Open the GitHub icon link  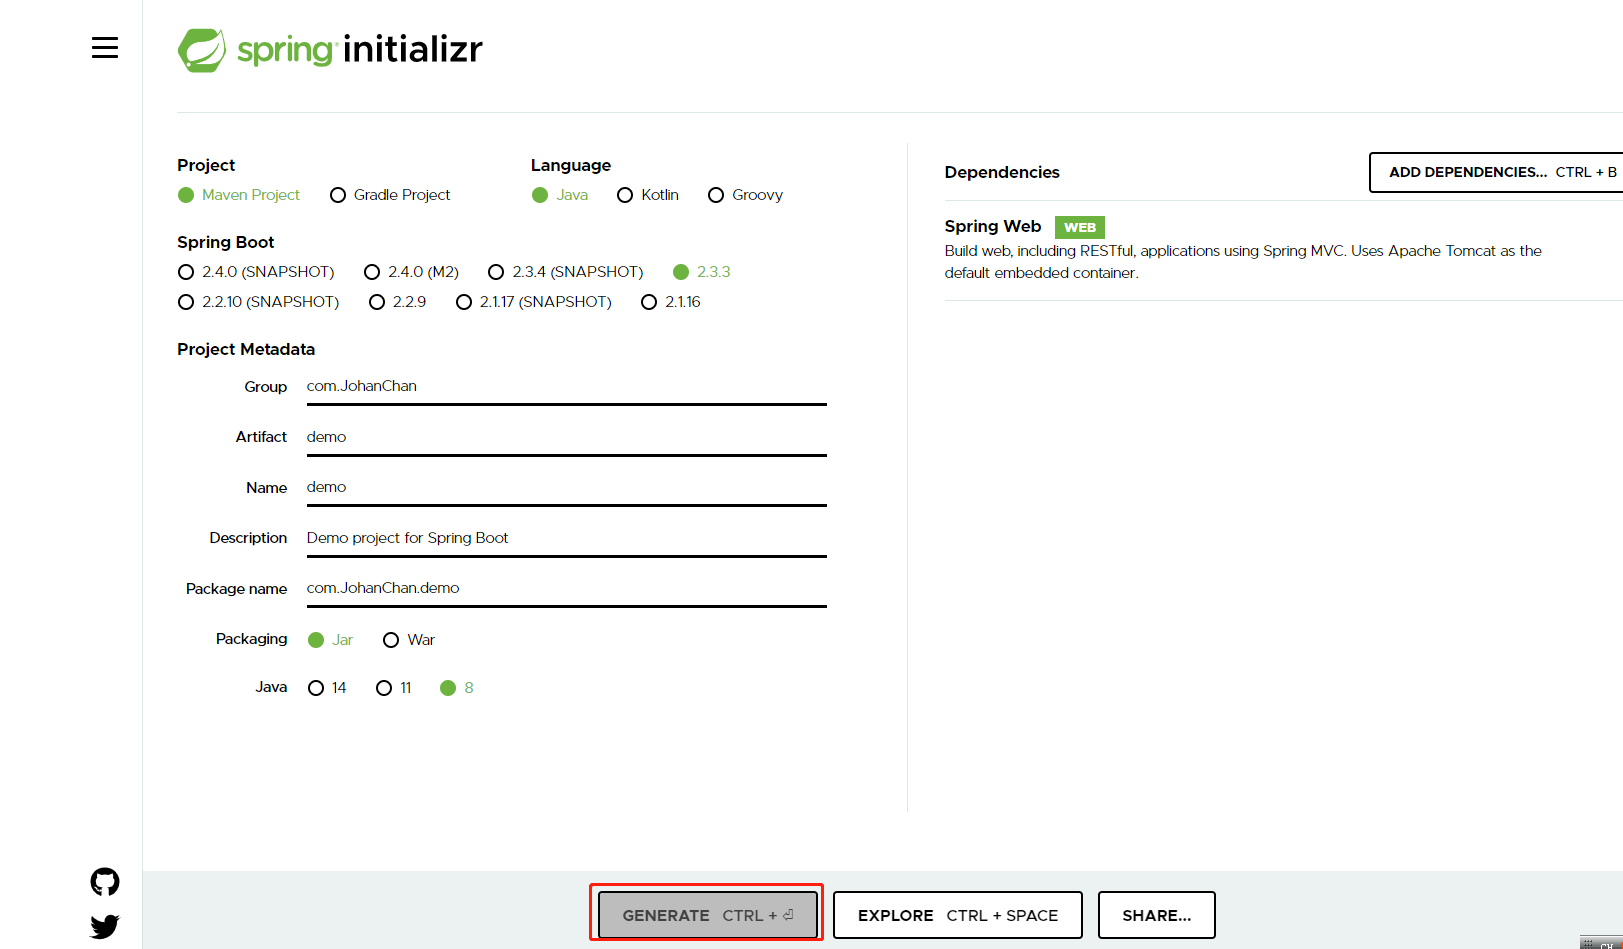[x=105, y=882]
